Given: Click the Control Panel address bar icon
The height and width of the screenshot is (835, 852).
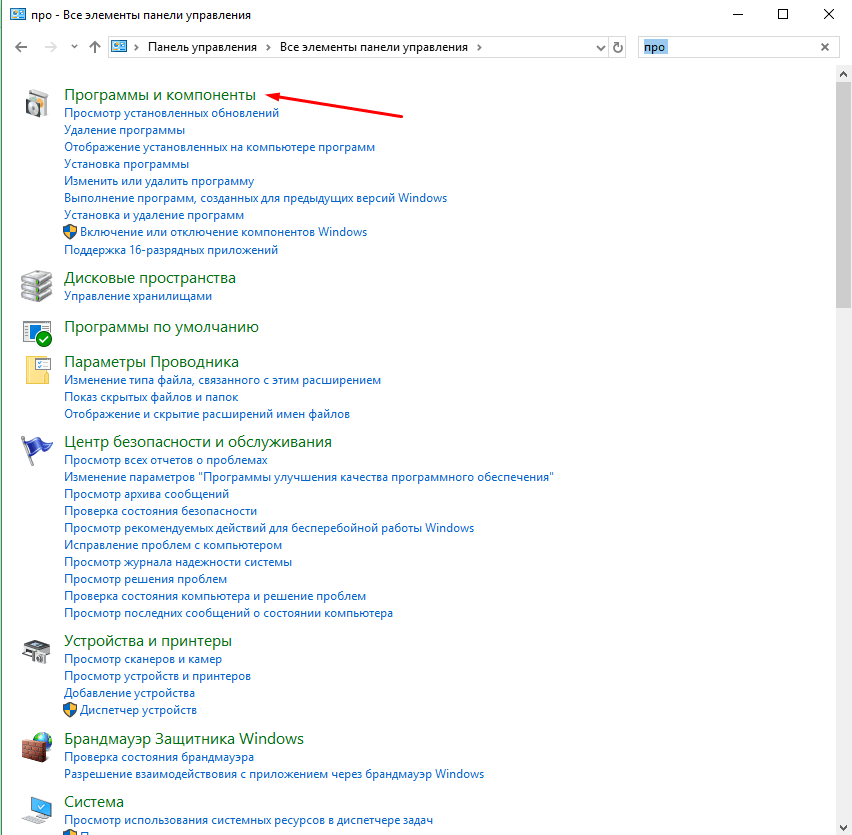Looking at the screenshot, I should [119, 47].
